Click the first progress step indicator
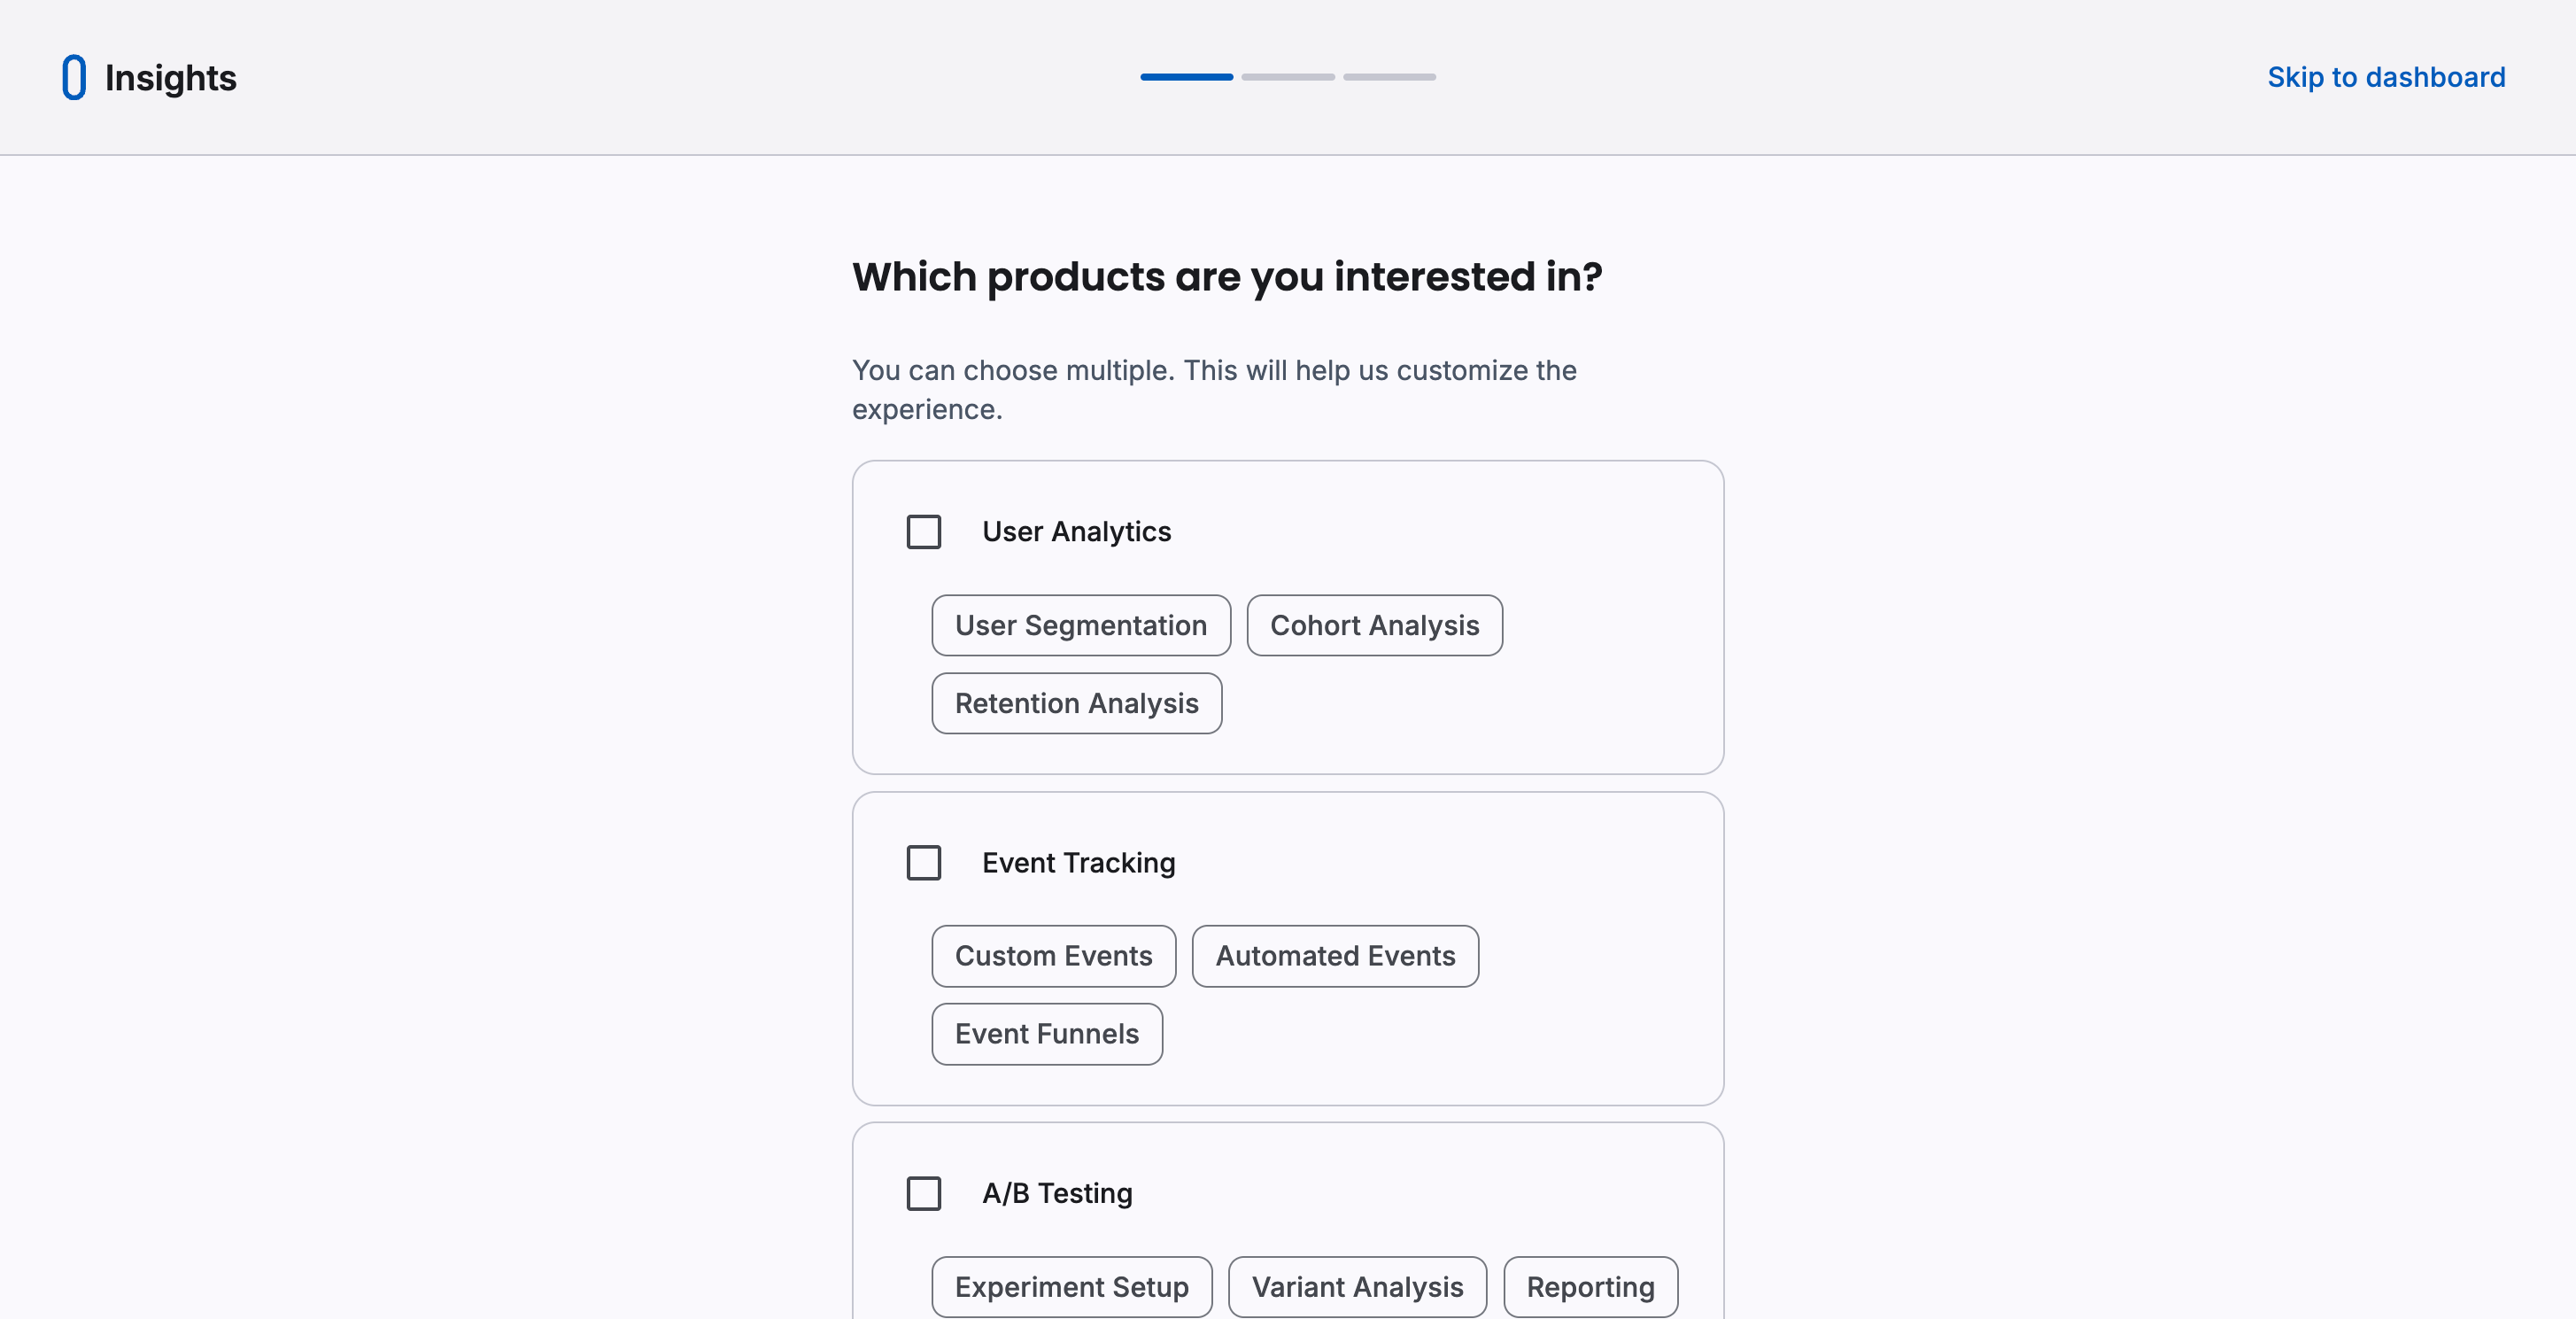The width and height of the screenshot is (2576, 1319). pos(1186,76)
